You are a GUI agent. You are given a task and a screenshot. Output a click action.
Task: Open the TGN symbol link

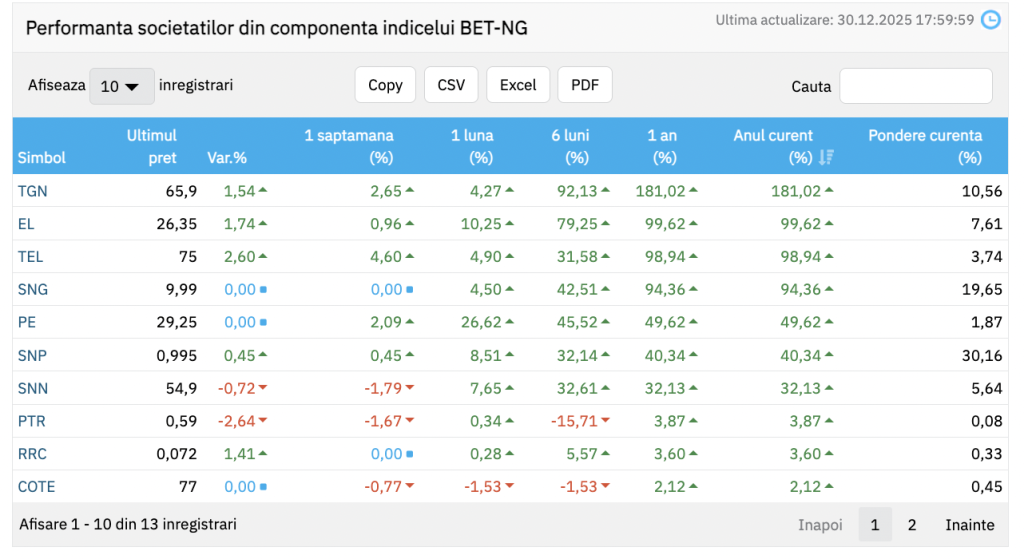(x=31, y=191)
